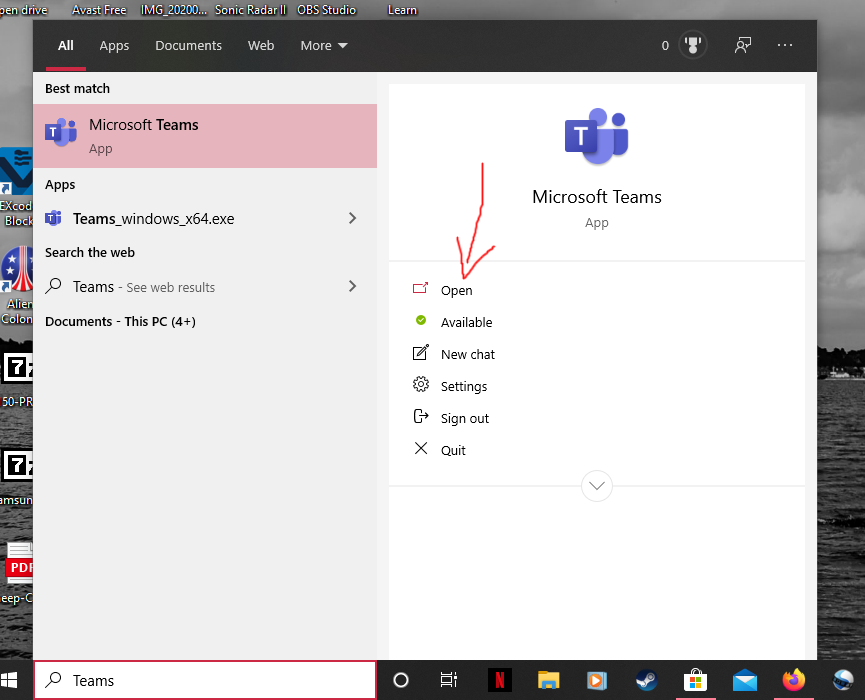Click Open to launch Microsoft Teams
865x700 pixels.
(456, 290)
